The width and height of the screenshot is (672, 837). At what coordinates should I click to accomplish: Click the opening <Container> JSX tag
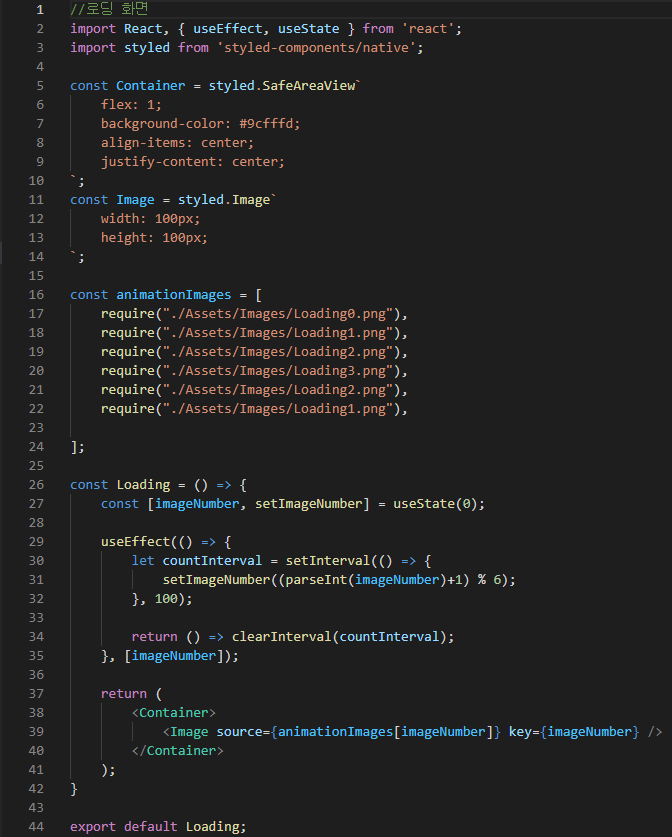coord(174,713)
